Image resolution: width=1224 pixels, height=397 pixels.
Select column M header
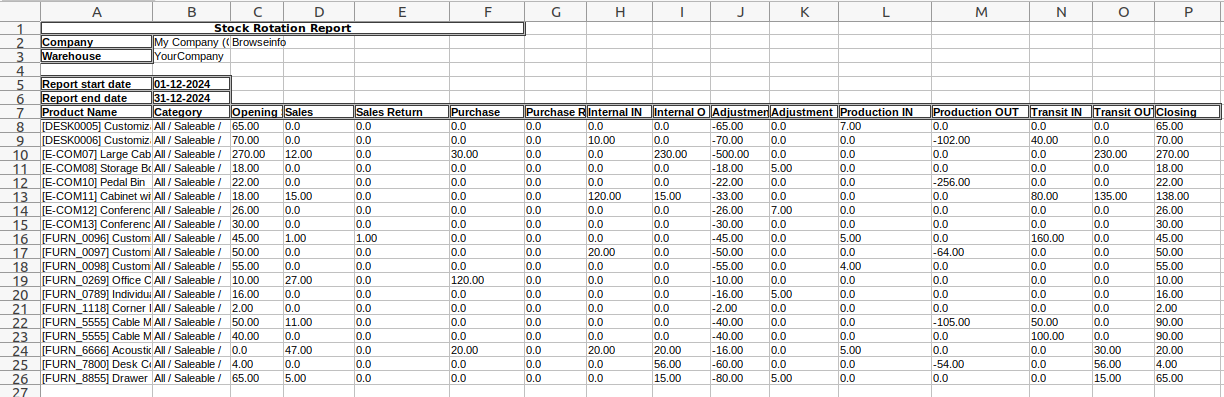(980, 11)
